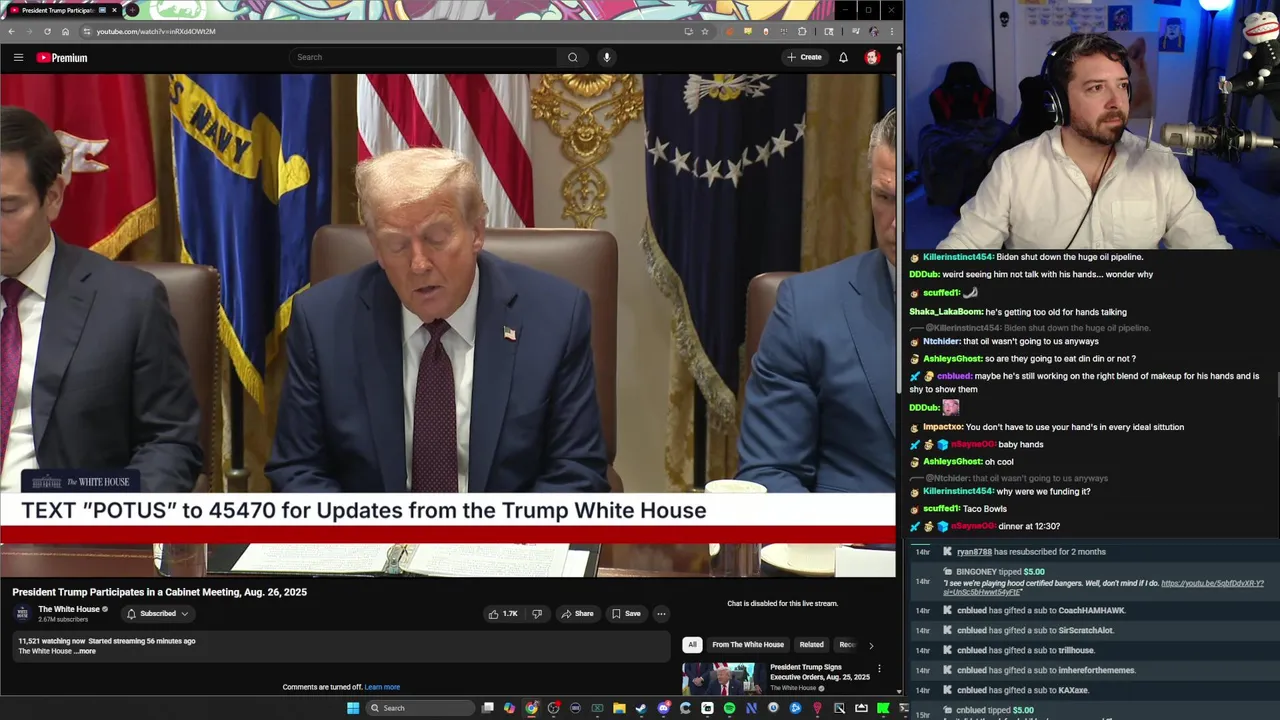Open the YouTube hamburger guide menu
Screen dimensions: 1280x720
point(18,57)
